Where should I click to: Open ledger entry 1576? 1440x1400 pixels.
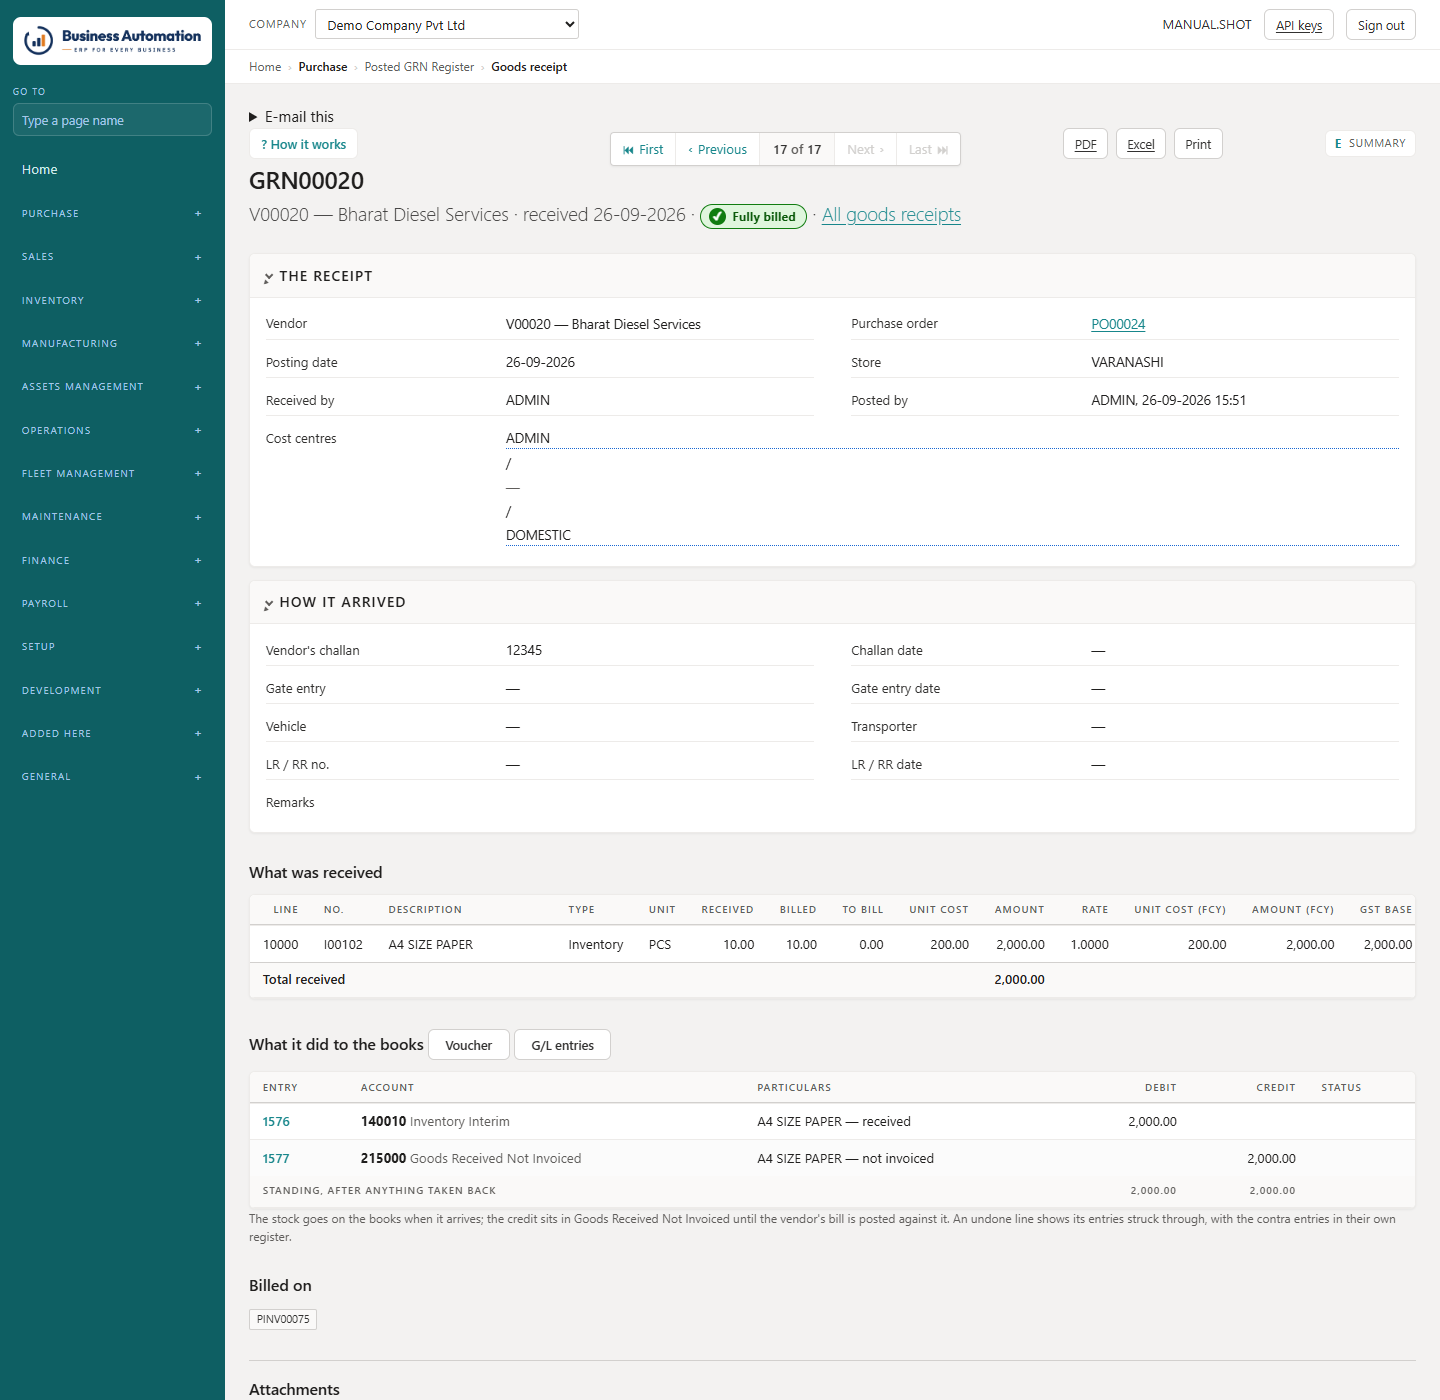click(276, 1122)
